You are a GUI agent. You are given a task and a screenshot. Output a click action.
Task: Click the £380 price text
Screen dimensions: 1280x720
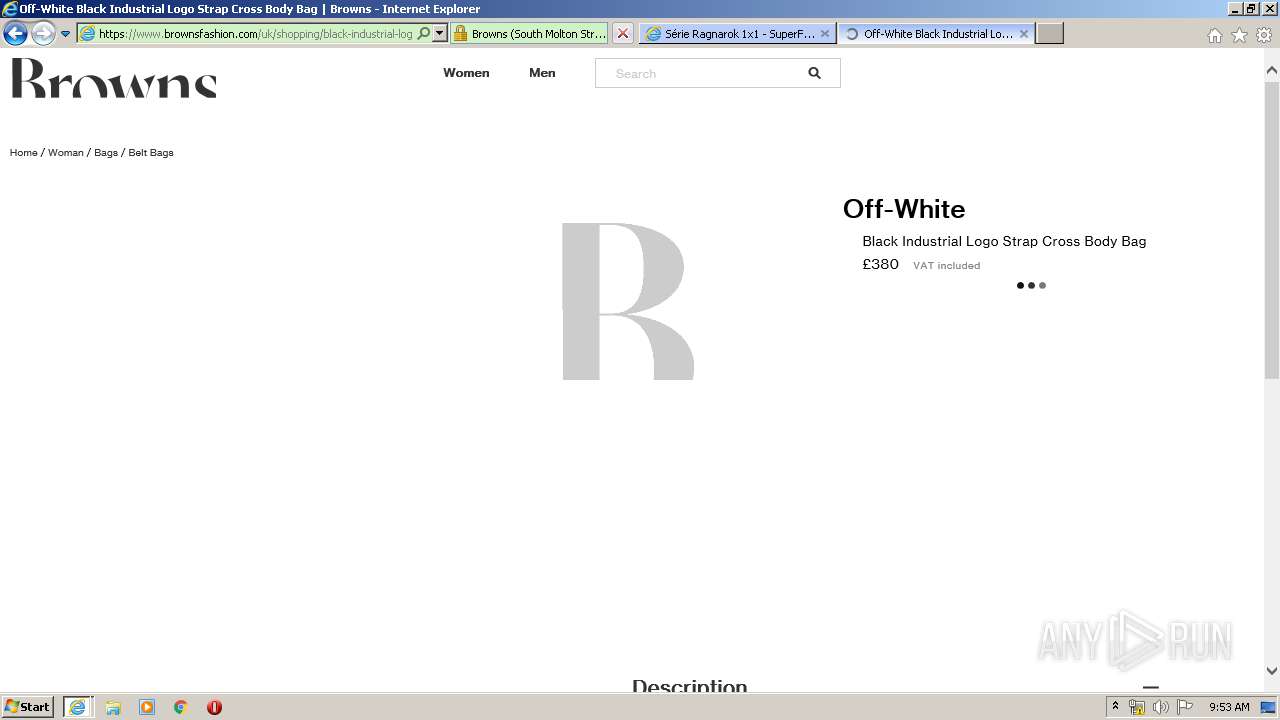pyautogui.click(x=881, y=264)
